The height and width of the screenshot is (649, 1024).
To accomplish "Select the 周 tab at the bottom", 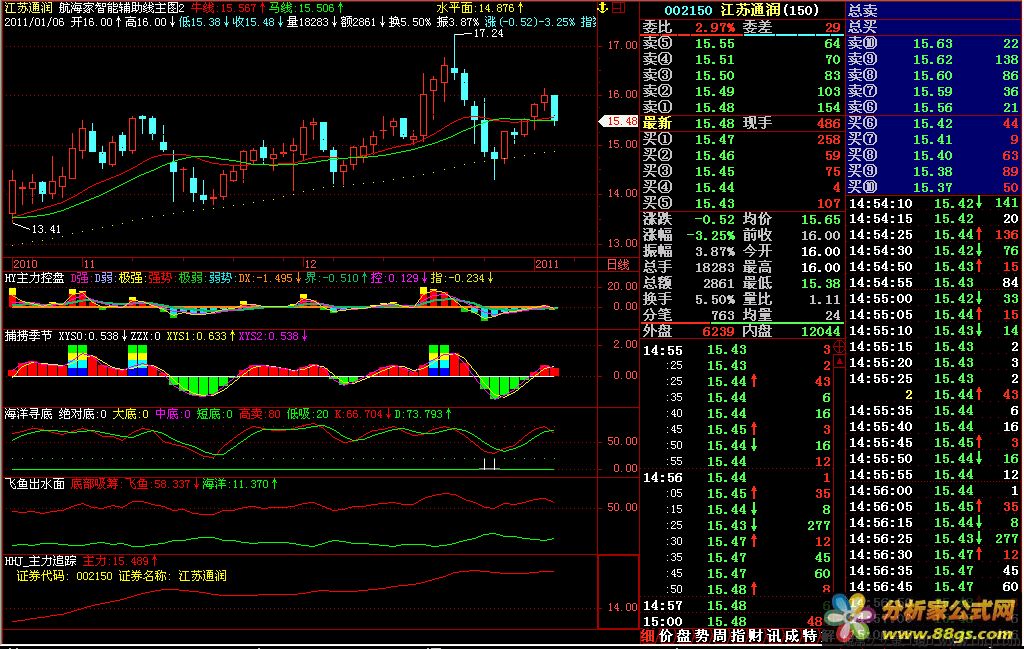I will (720, 635).
